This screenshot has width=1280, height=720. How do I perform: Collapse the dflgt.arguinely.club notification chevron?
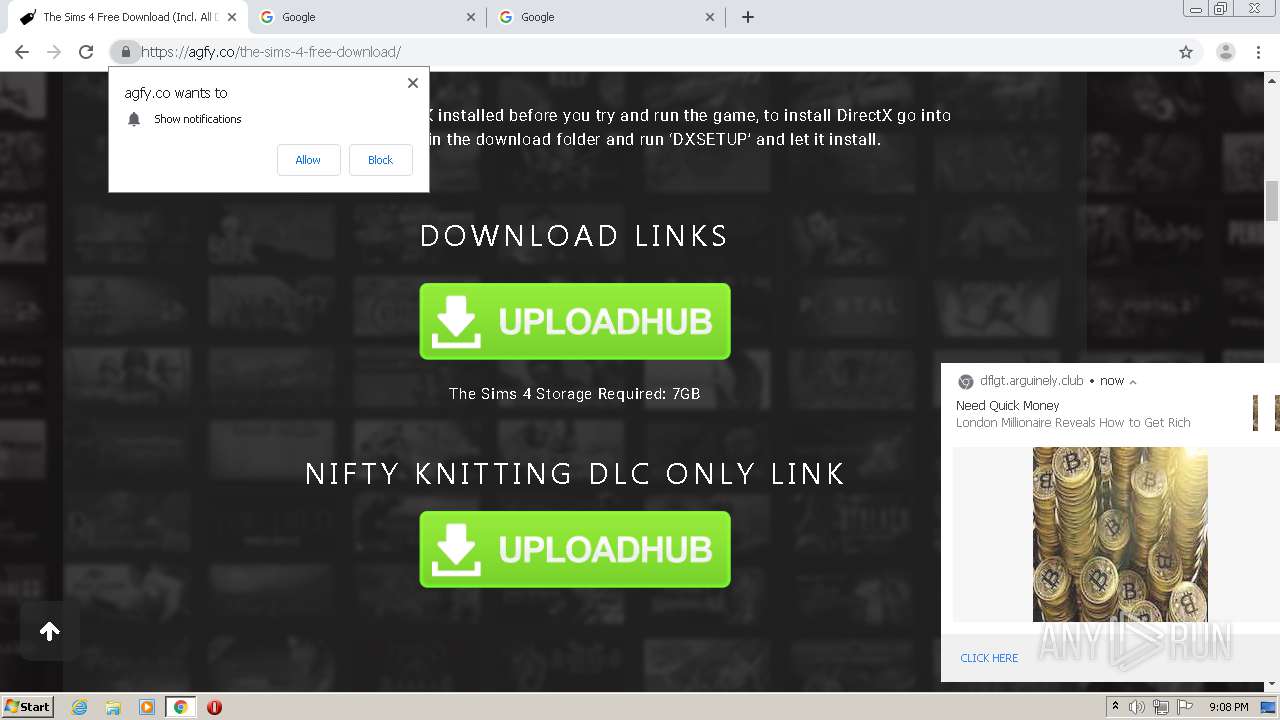(1133, 381)
